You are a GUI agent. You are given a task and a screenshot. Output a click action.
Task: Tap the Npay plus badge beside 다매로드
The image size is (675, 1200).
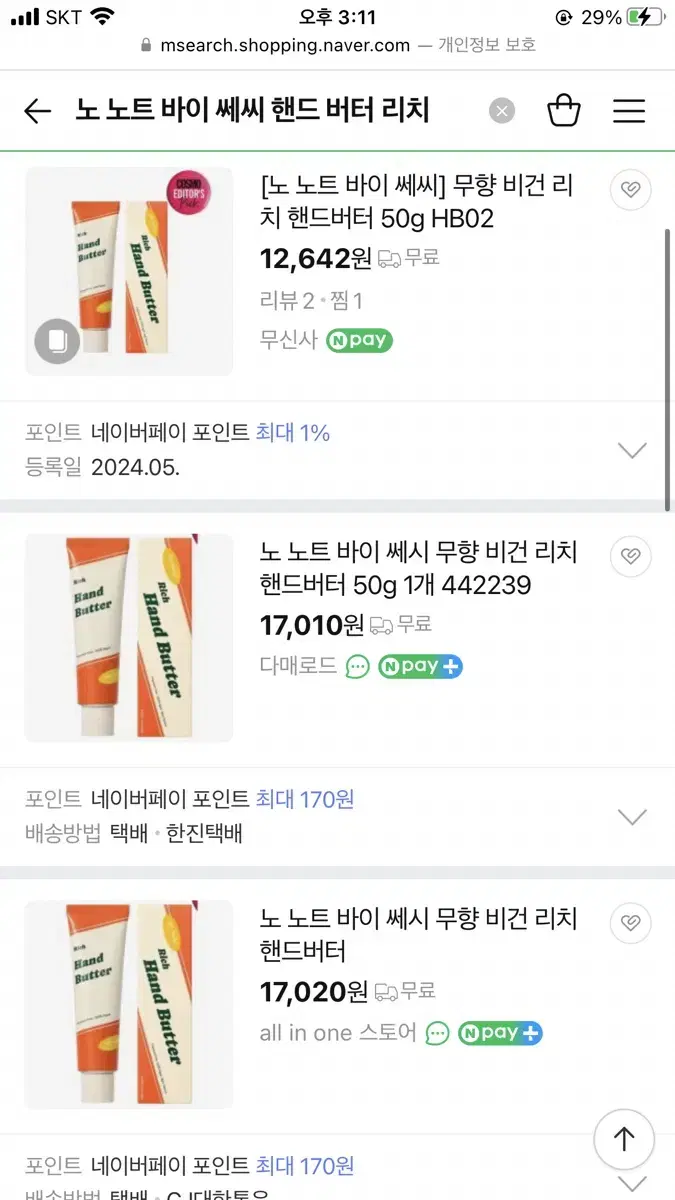(x=420, y=667)
